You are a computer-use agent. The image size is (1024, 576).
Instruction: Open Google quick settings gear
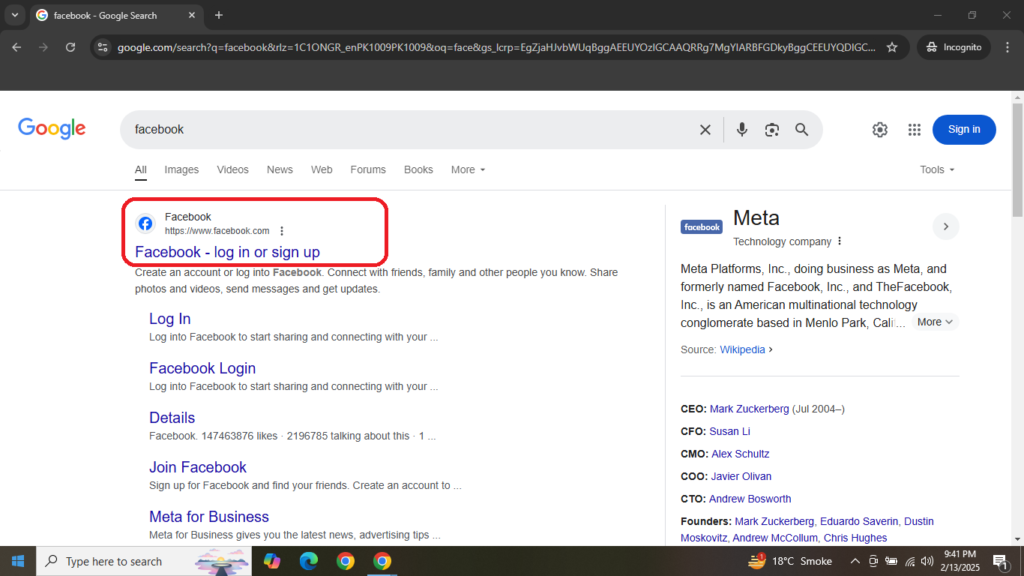click(x=879, y=129)
